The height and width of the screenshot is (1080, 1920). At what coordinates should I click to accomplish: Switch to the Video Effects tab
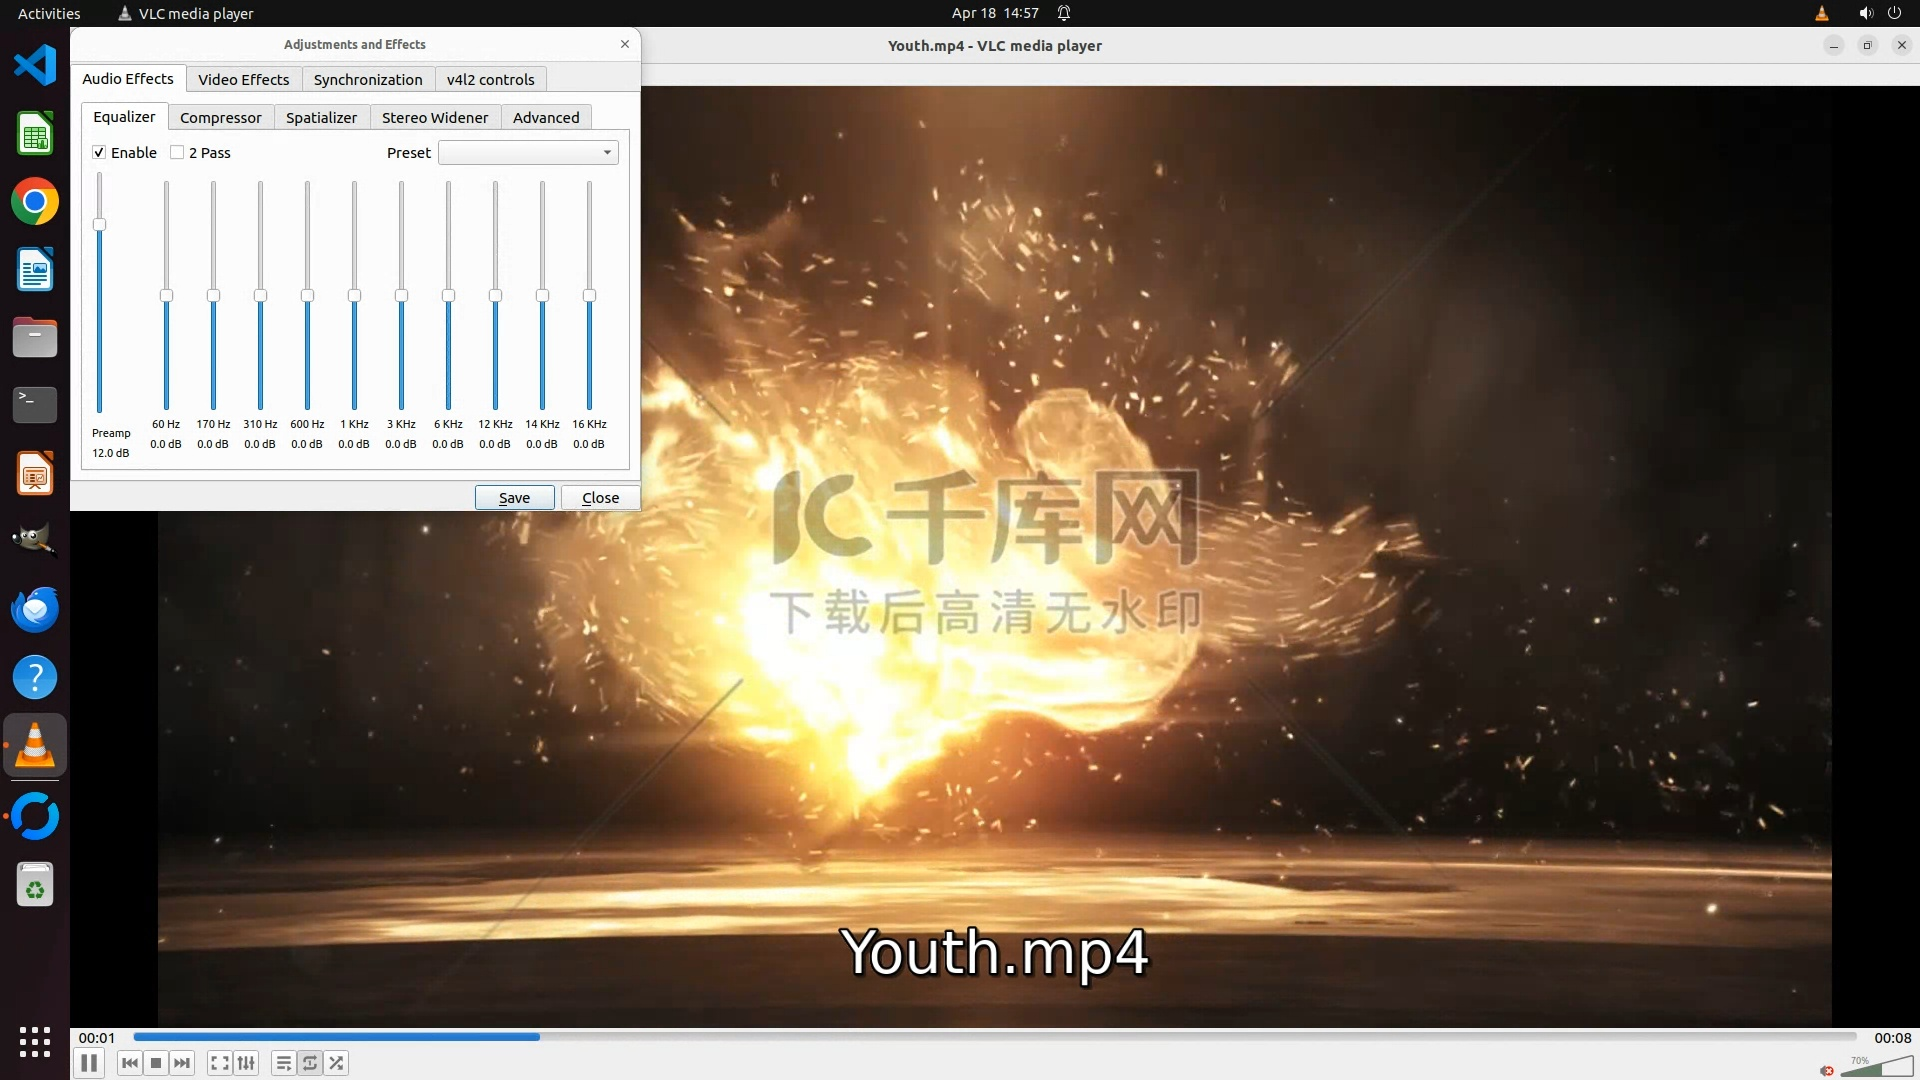coord(243,79)
